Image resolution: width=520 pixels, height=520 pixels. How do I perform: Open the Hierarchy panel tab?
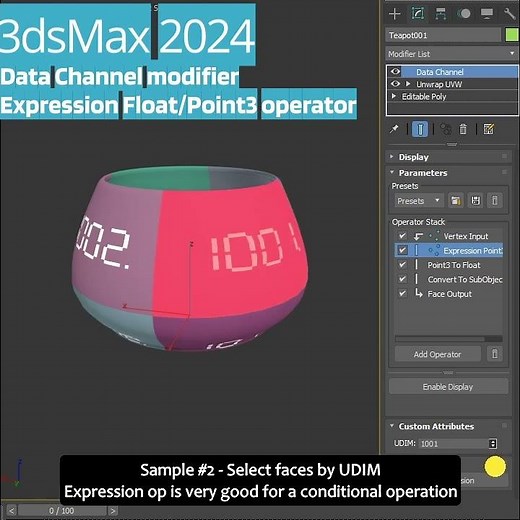441,14
